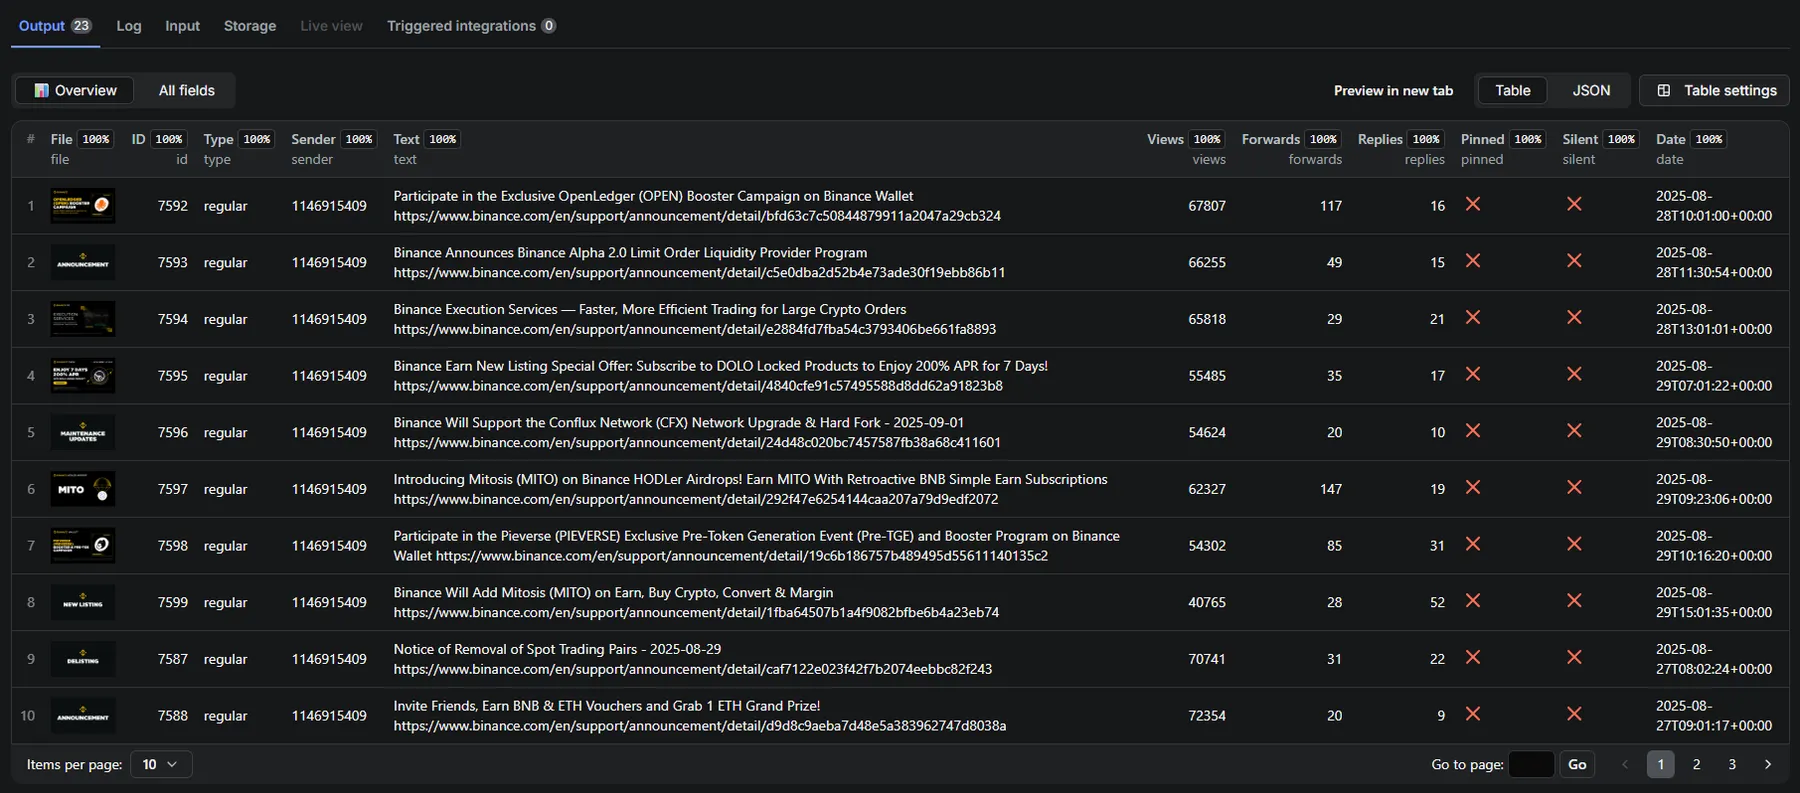
Task: Click pinned X icon for row 7595
Action: (x=1473, y=374)
